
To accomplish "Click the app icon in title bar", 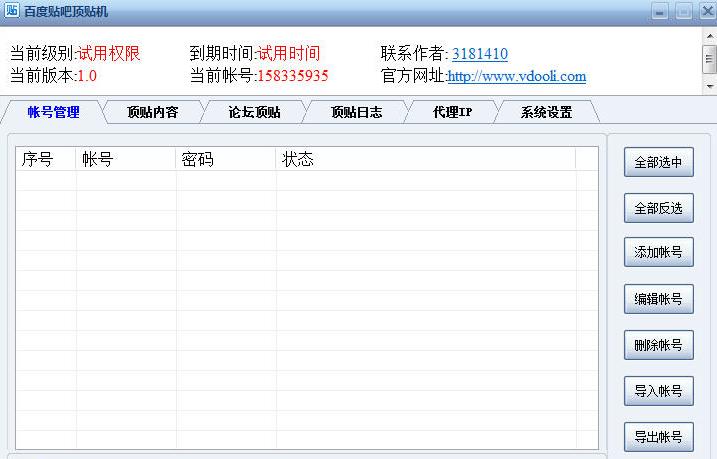I will click(12, 11).
